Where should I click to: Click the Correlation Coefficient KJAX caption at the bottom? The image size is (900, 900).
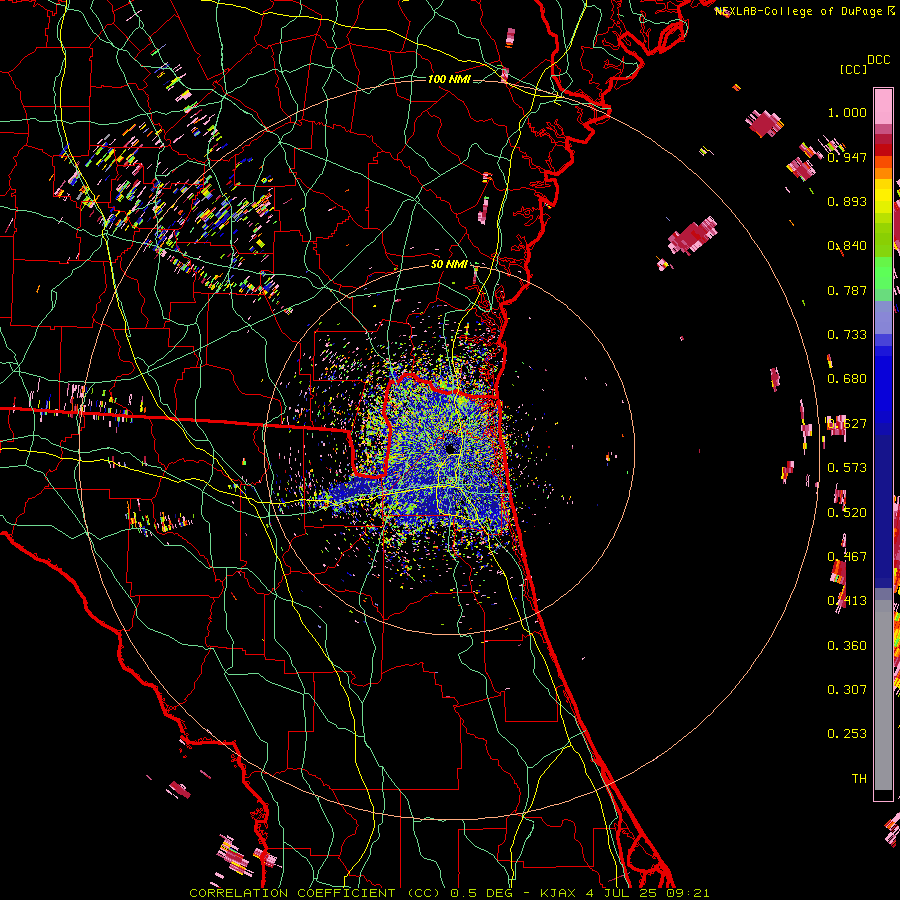click(x=449, y=893)
